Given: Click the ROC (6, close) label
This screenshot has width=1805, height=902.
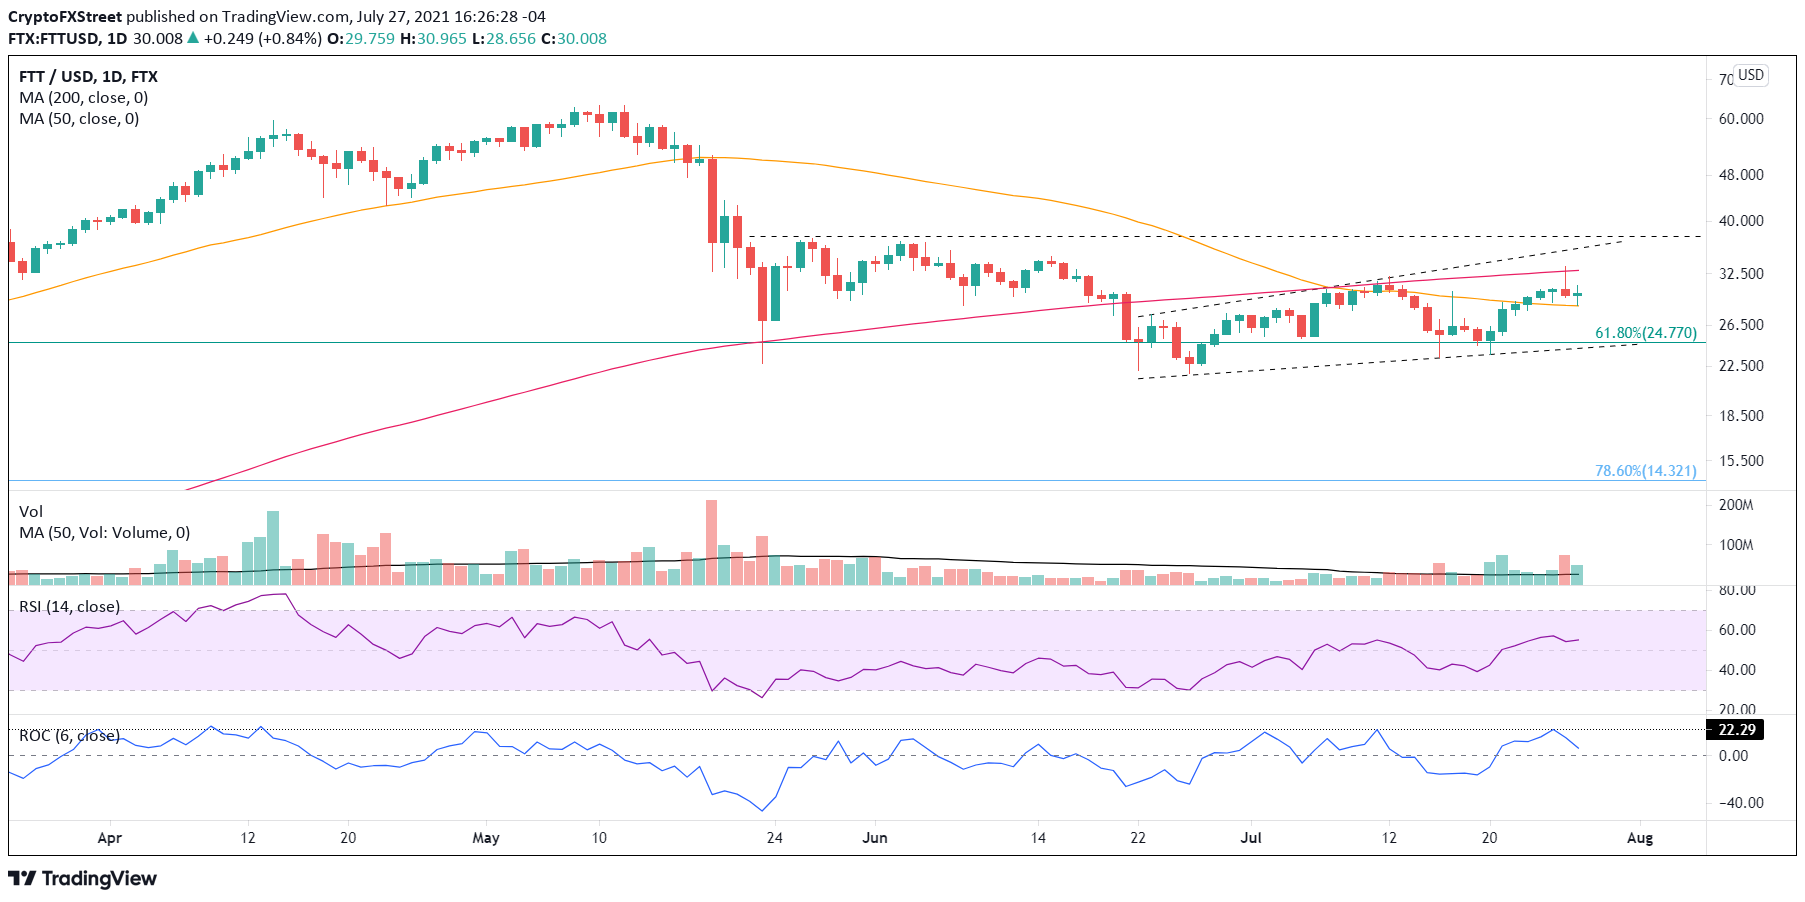Looking at the screenshot, I should tap(69, 736).
